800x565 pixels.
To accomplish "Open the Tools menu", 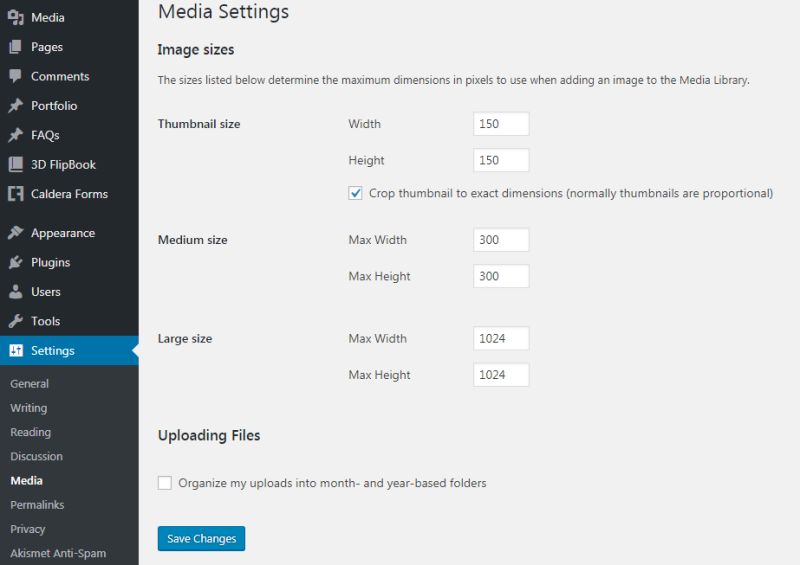I will click(x=45, y=321).
